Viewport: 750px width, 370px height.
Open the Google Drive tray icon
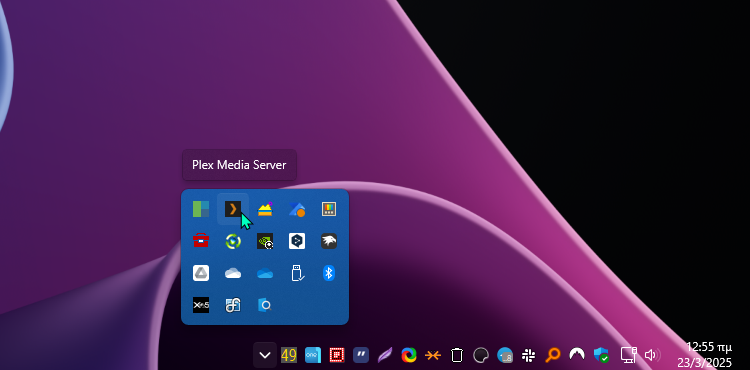201,273
